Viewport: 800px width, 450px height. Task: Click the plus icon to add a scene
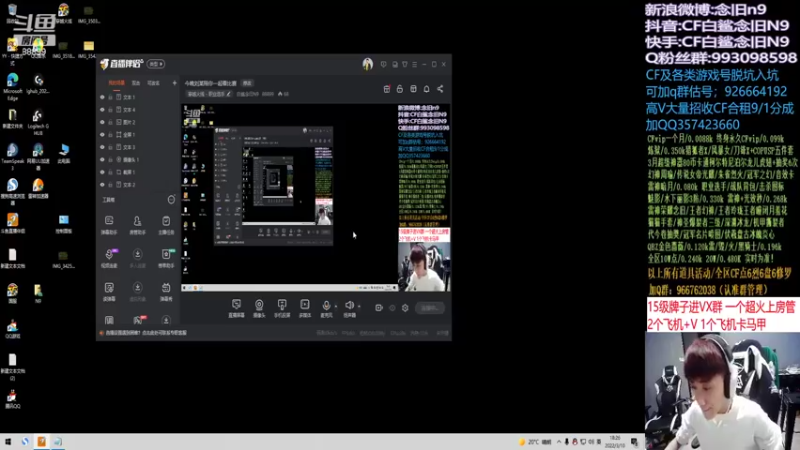coord(174,83)
